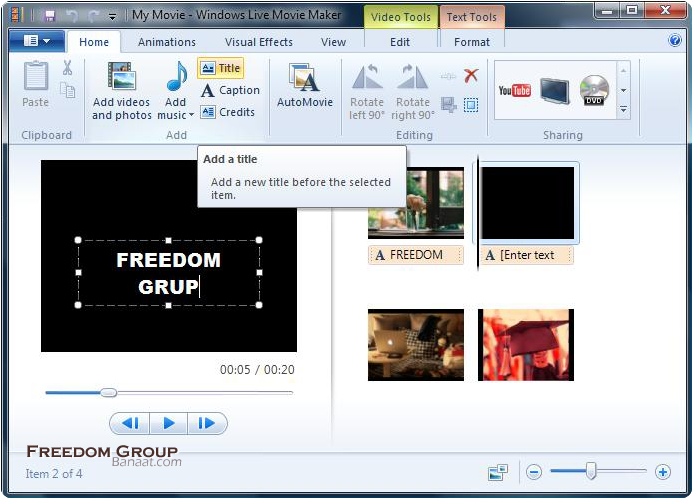Viewport: 696px width, 502px height.
Task: Save project from quick access toolbar
Action: [50, 16]
